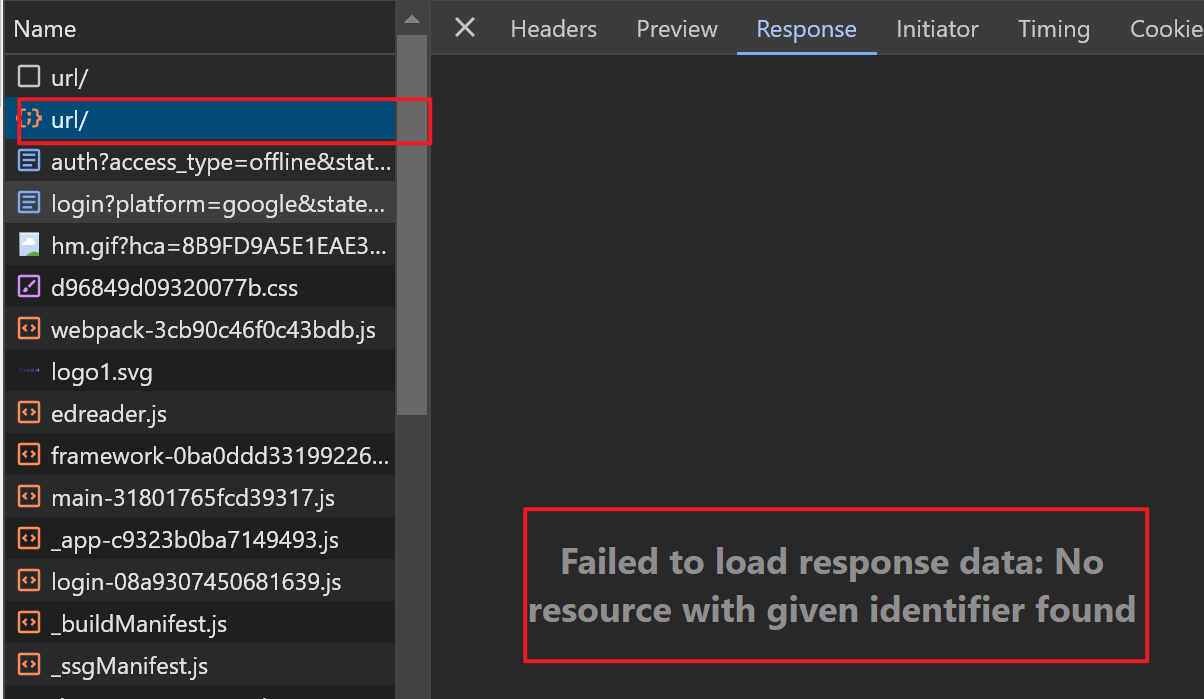Click the document icon beside login?platform=google
The image size is (1204, 699).
coord(30,203)
